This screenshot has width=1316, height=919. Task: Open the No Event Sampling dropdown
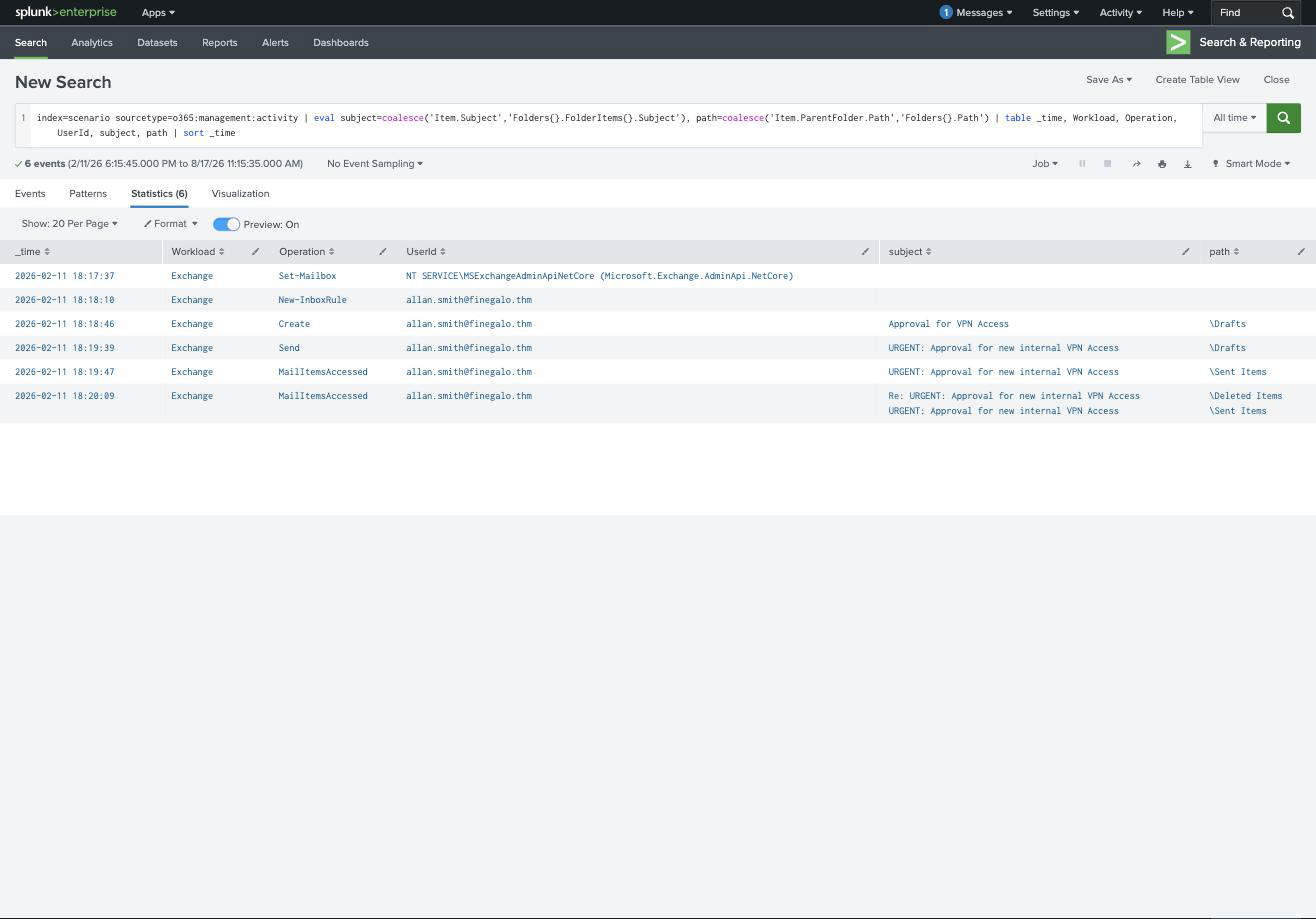[374, 164]
